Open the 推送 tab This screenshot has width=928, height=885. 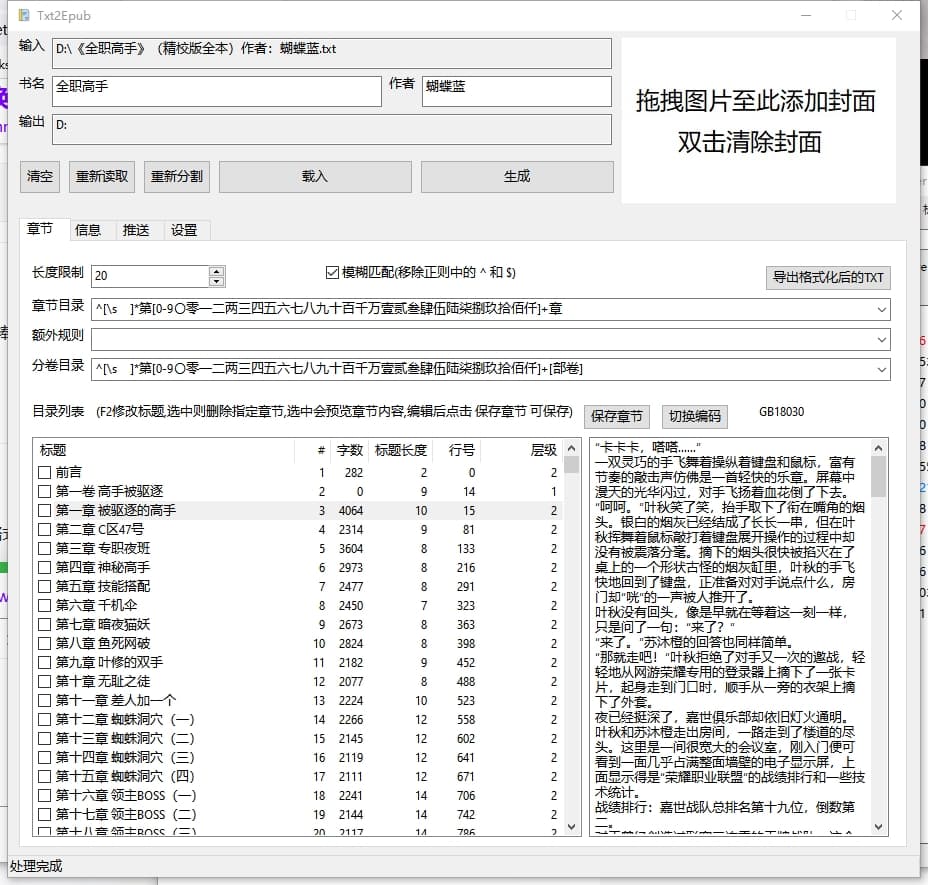click(136, 230)
